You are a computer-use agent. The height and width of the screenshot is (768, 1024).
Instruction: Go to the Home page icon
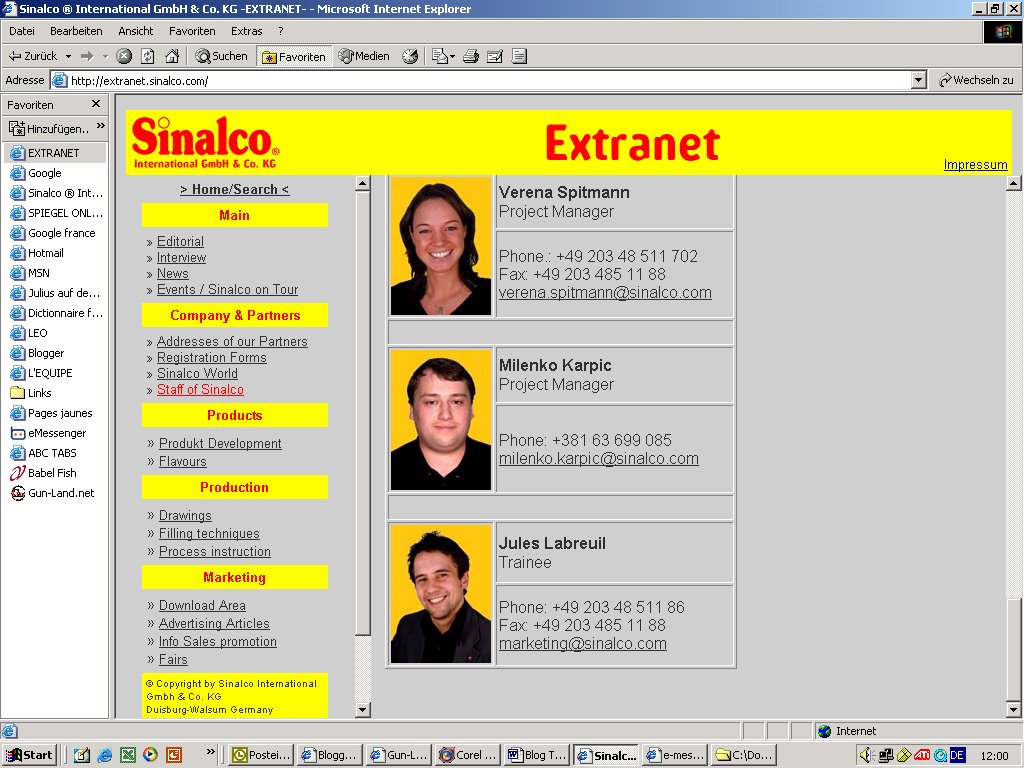(x=172, y=56)
